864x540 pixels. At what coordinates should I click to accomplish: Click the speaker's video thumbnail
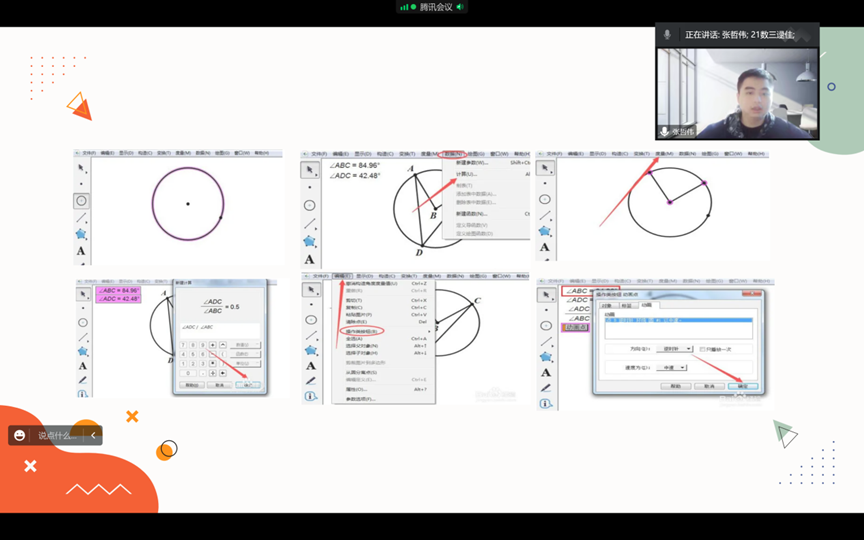coord(737,92)
